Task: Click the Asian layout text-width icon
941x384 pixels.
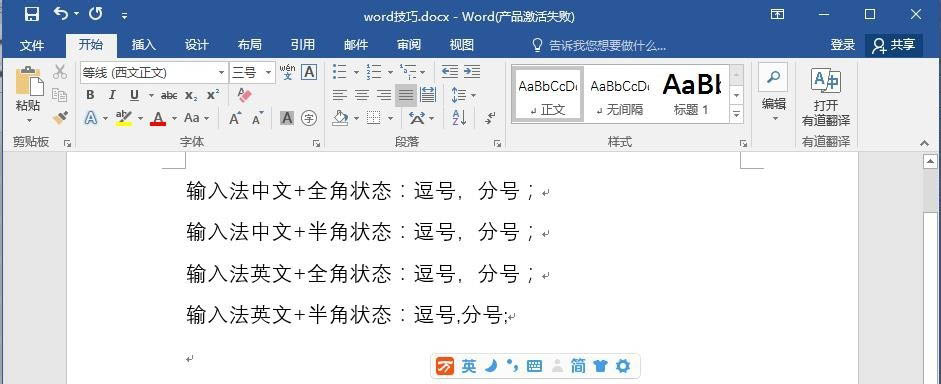Action: (416, 118)
